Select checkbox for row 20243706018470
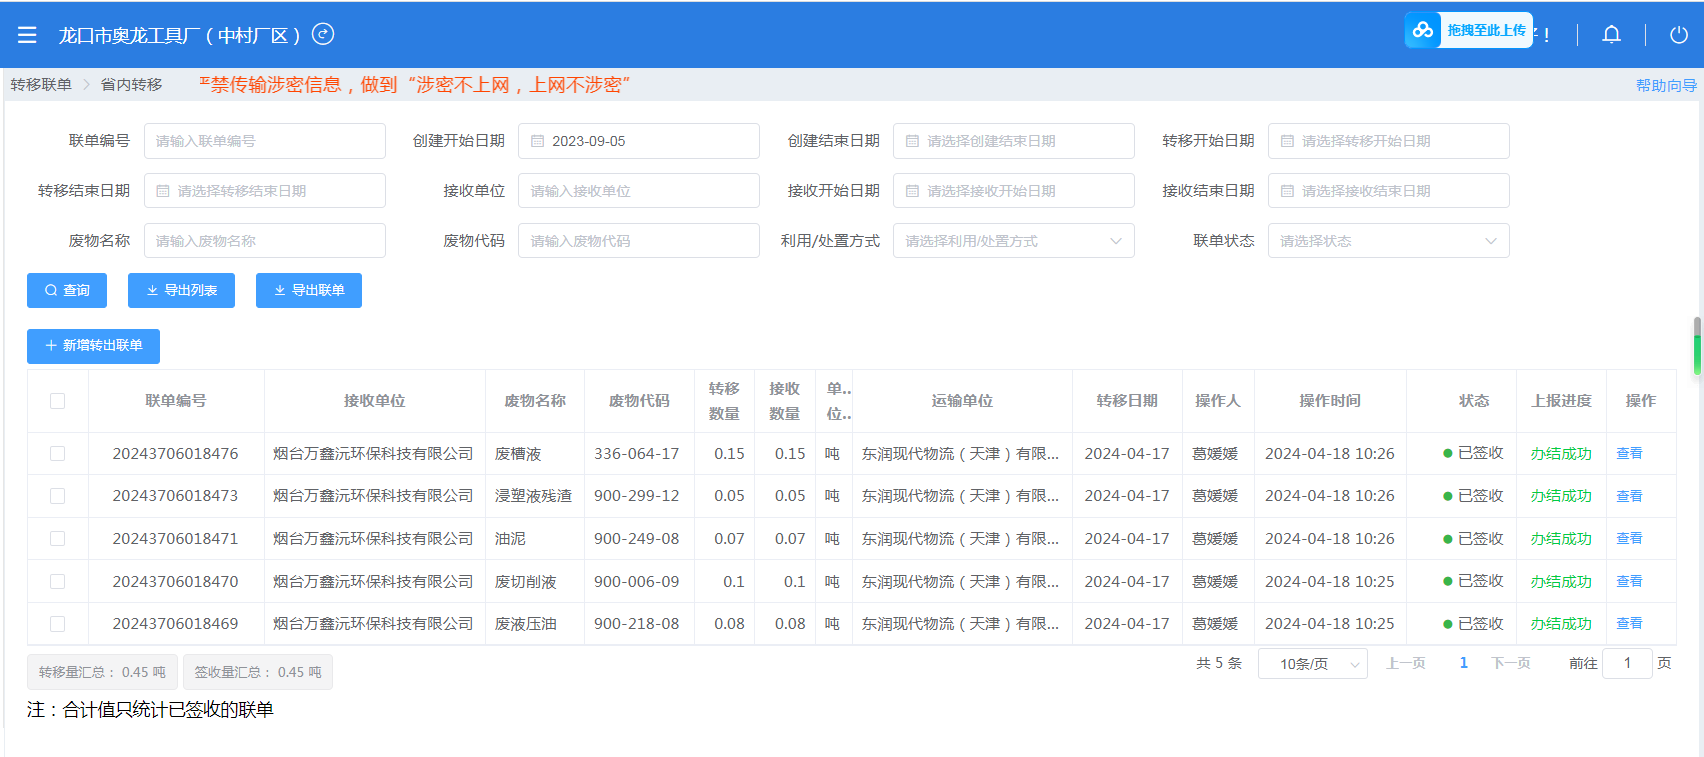 click(x=57, y=582)
